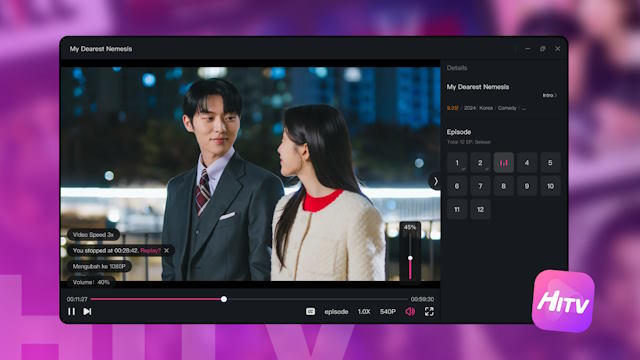Pause the video playback
This screenshot has width=640, height=360.
click(x=71, y=311)
